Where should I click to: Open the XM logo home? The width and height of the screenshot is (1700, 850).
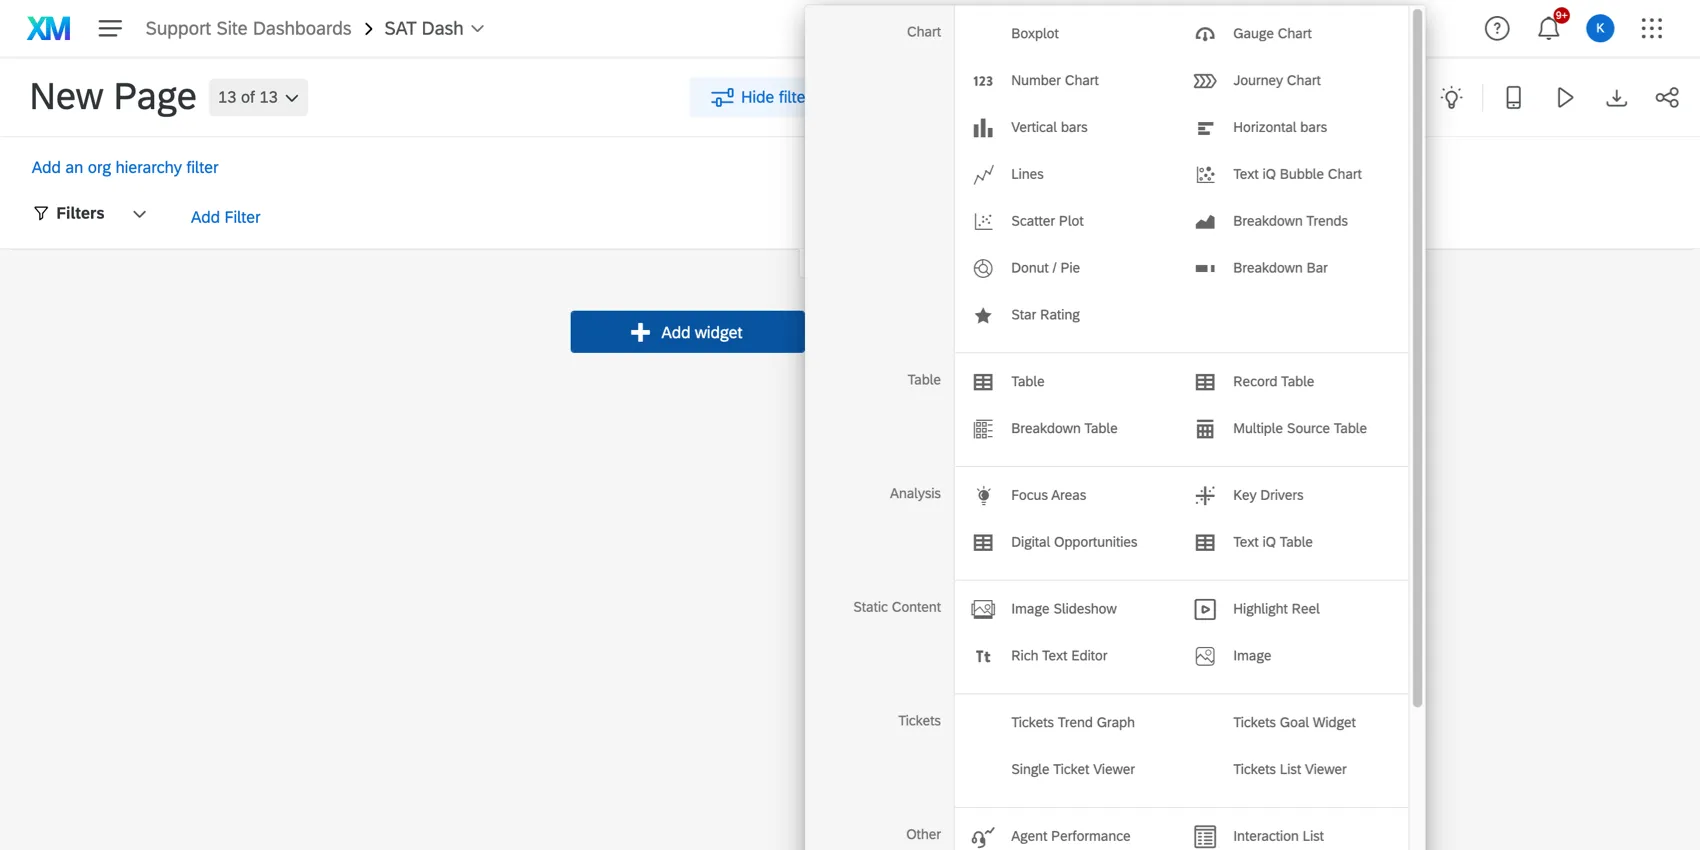(x=48, y=29)
